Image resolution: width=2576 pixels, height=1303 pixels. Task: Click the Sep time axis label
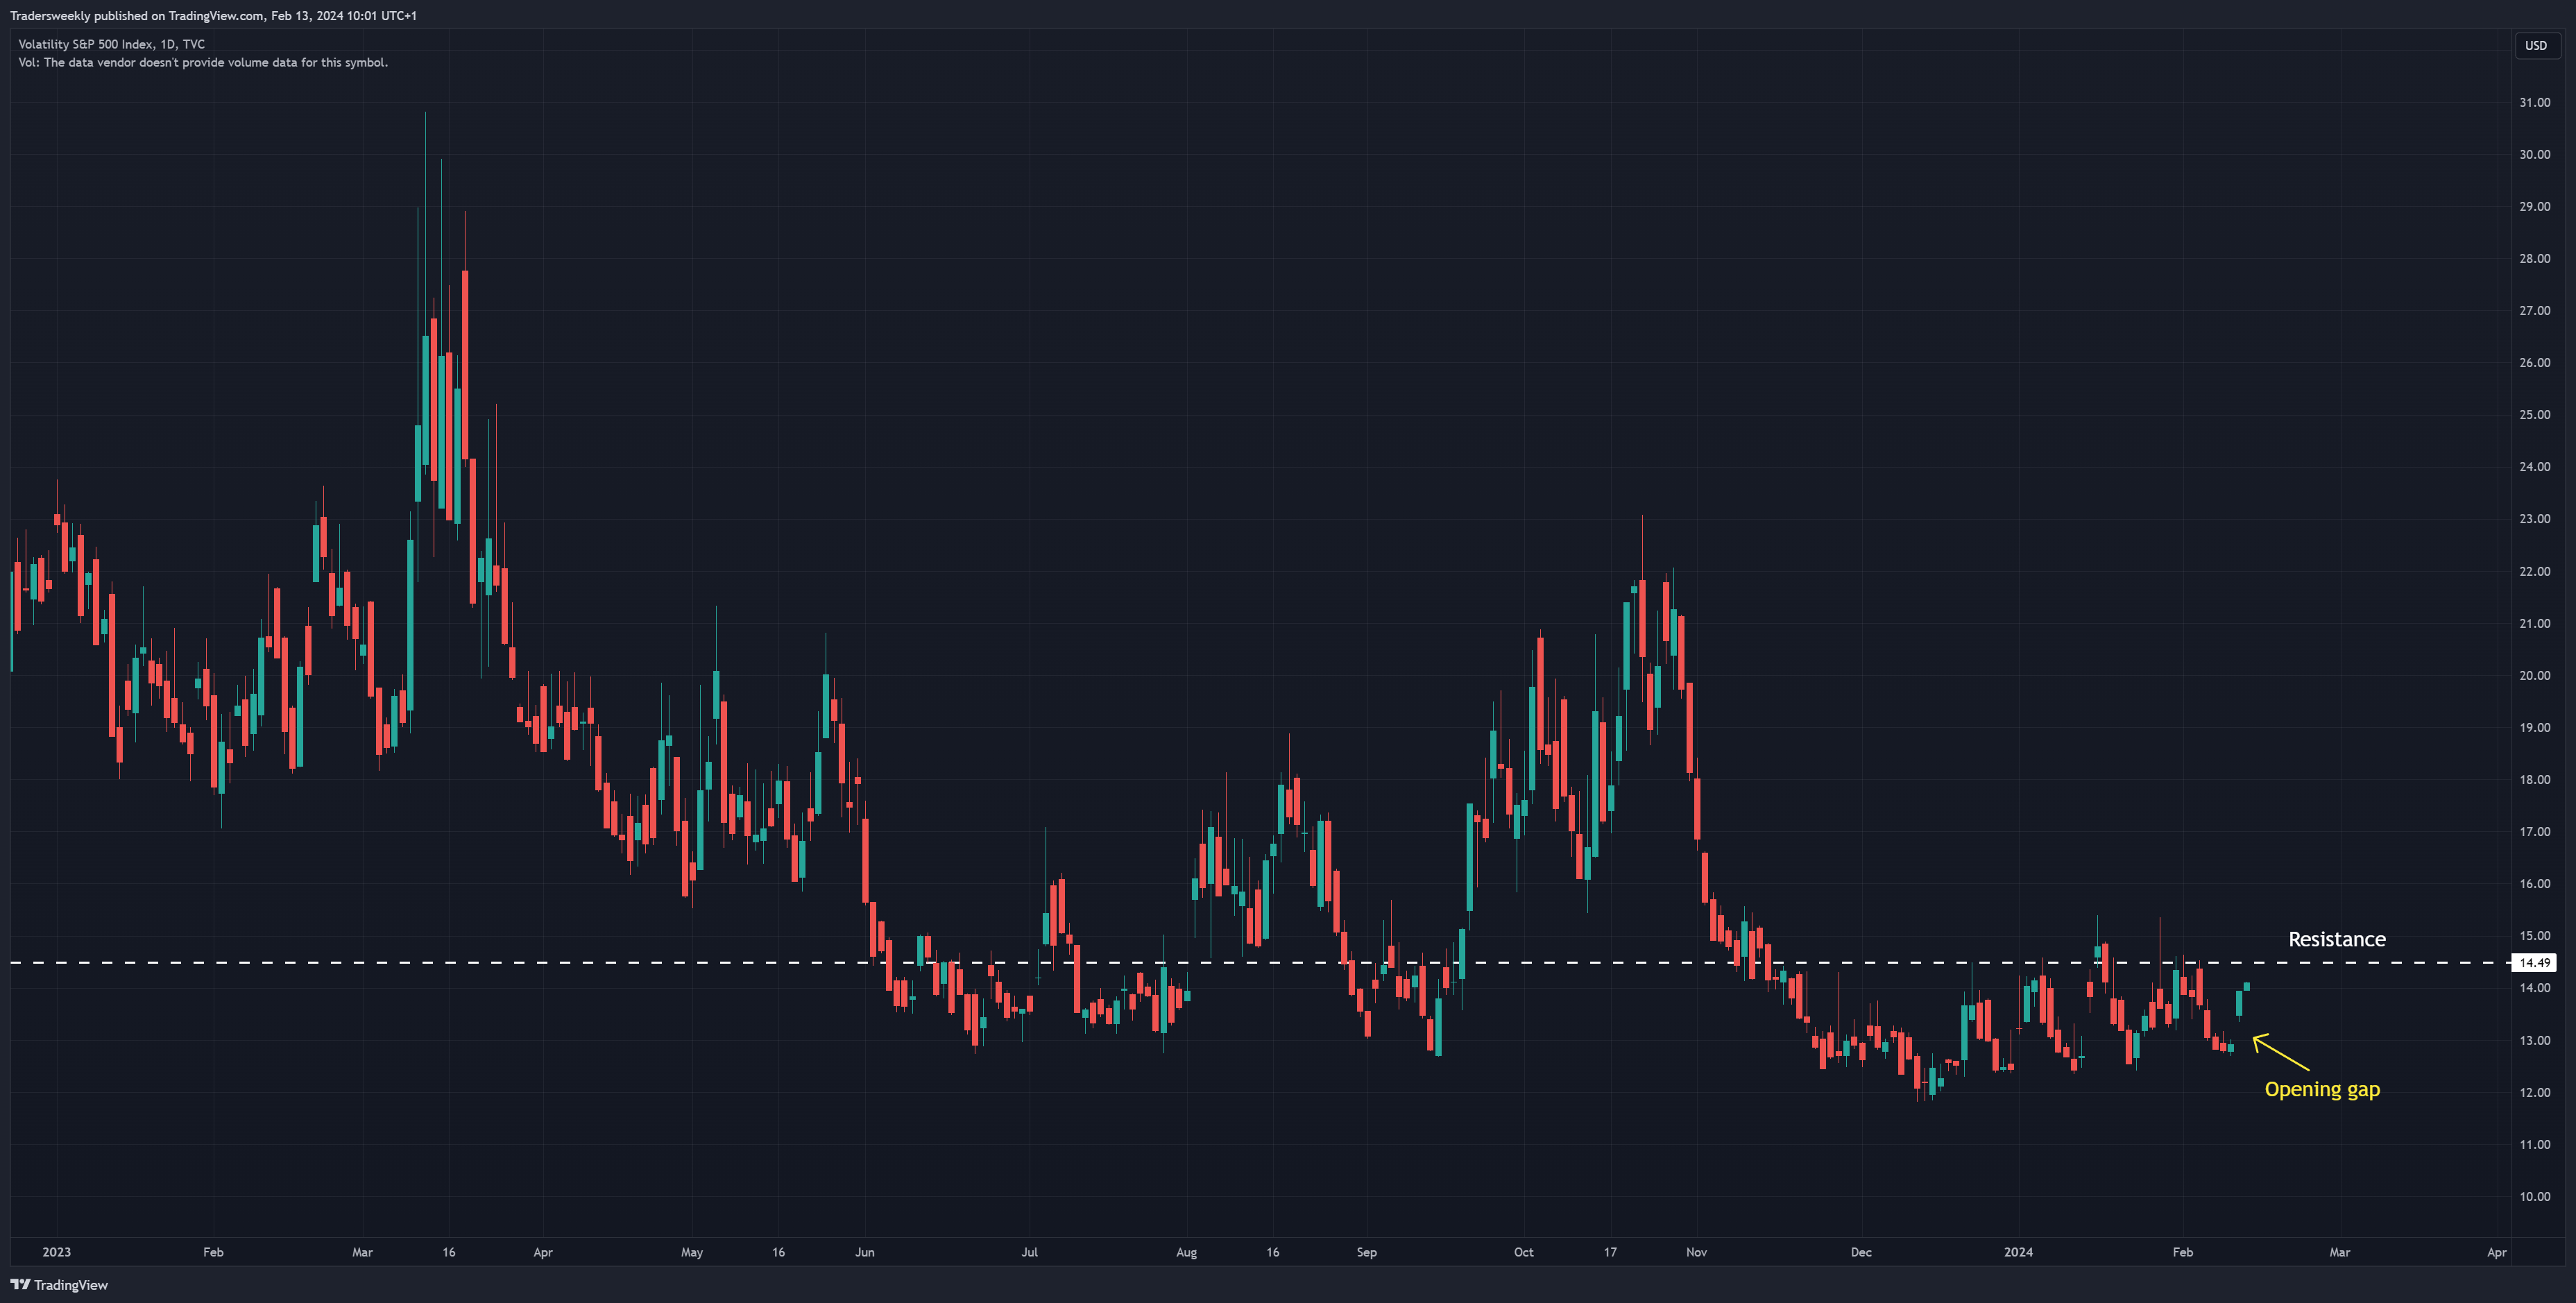click(x=1366, y=1252)
